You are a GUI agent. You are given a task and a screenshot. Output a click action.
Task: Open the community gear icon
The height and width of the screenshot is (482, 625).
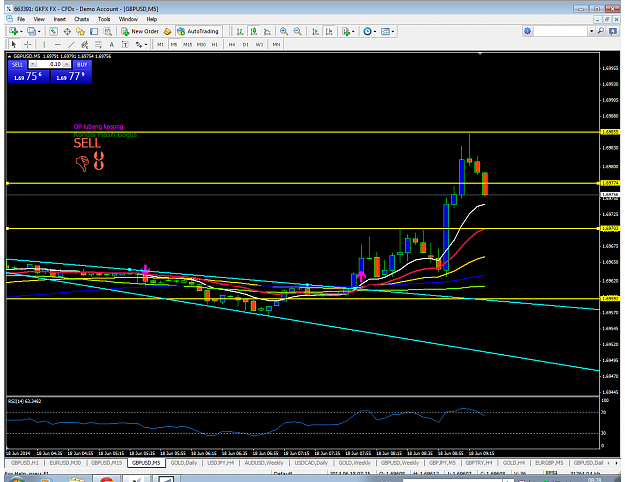(527, 31)
